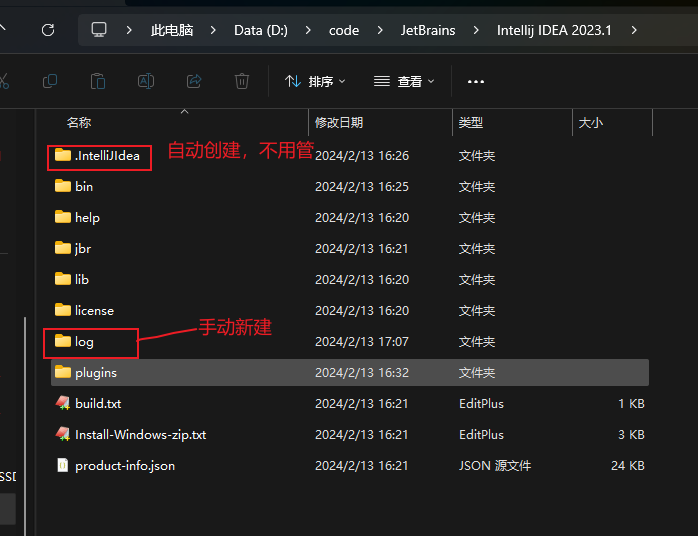Select the .IntelliJIdea folder name
The height and width of the screenshot is (536, 698).
[107, 156]
